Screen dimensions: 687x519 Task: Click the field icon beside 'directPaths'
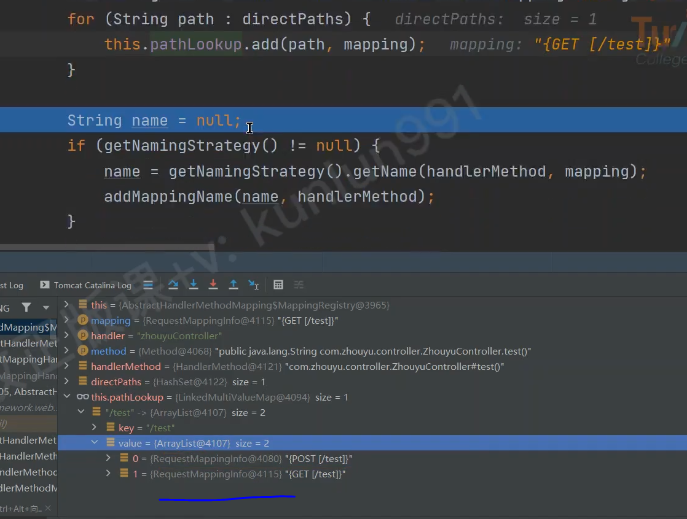pos(83,381)
